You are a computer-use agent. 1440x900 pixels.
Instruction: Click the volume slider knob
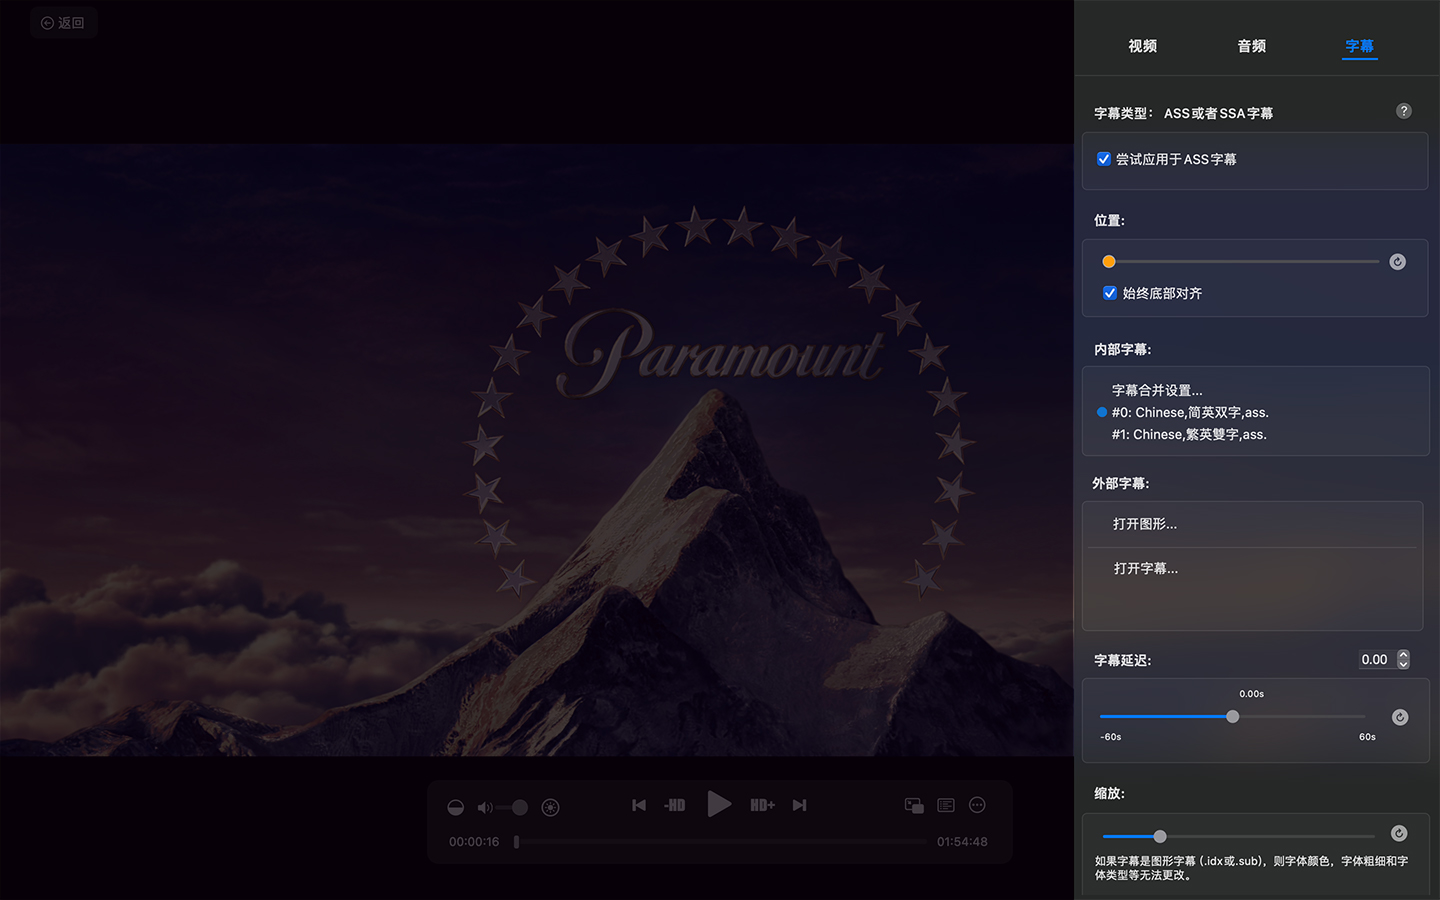[x=519, y=807]
